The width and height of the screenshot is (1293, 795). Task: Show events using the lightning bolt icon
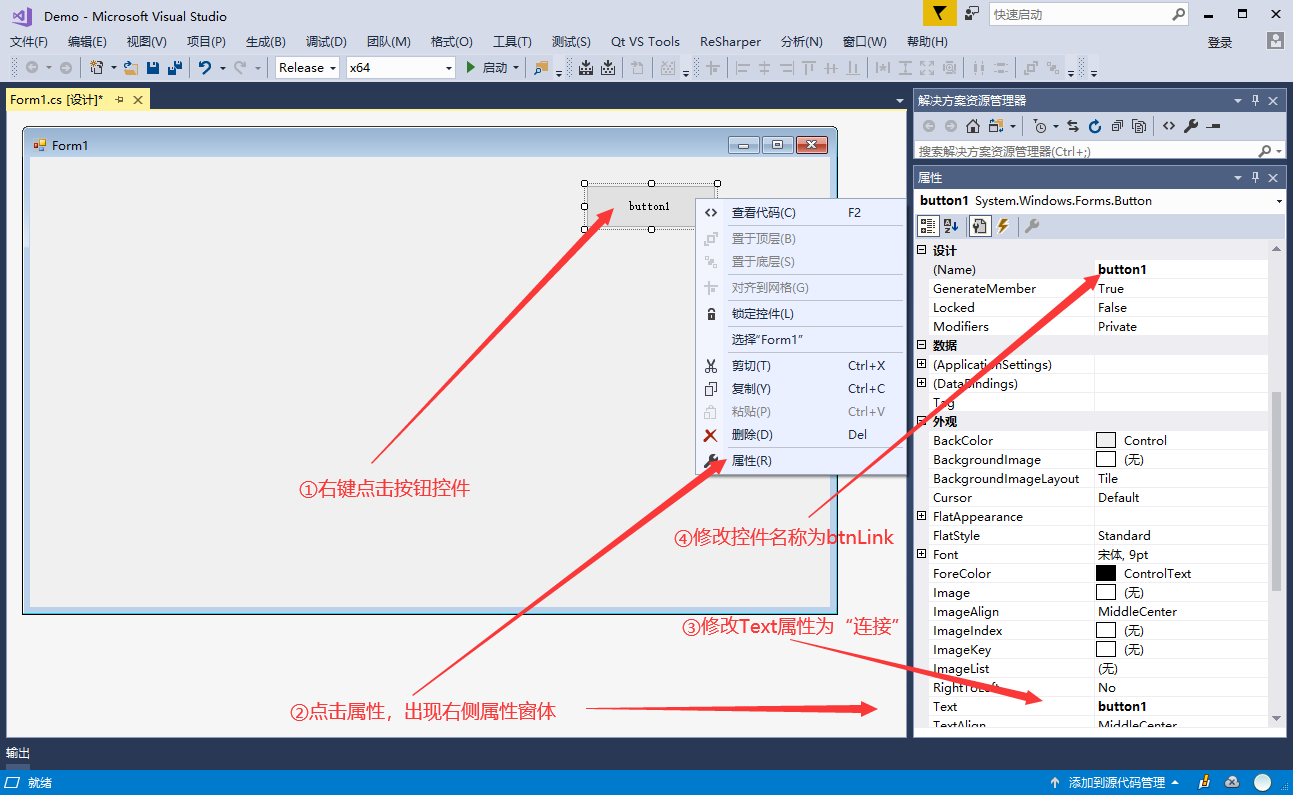1003,226
